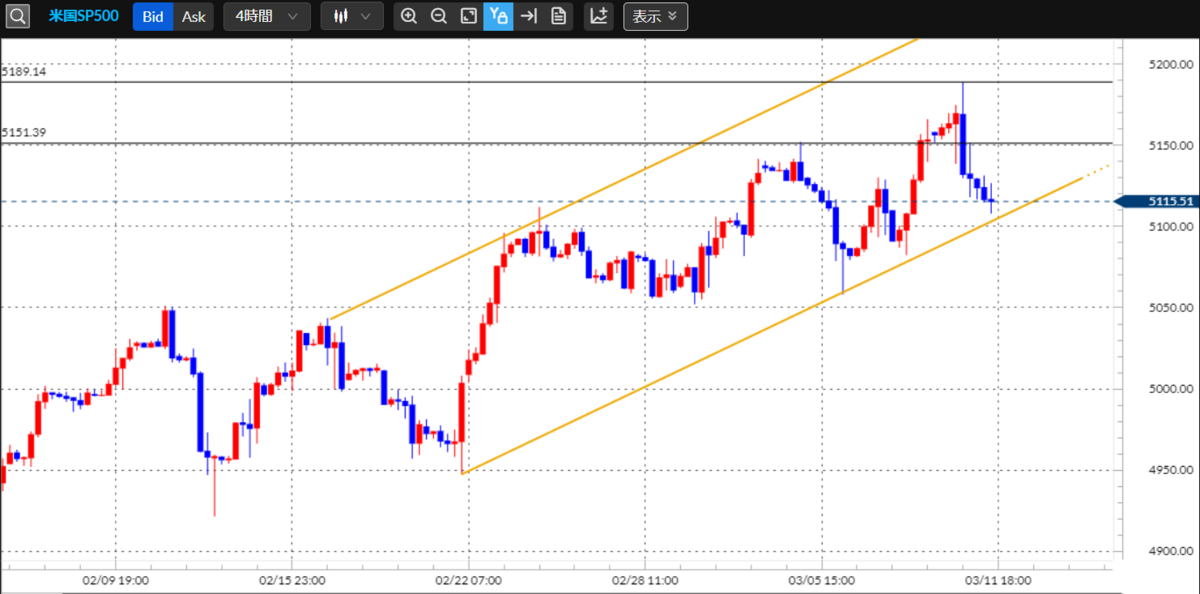Open the candlestick chart type dropdown
Screen dimensions: 1200x594
pyautogui.click(x=352, y=16)
